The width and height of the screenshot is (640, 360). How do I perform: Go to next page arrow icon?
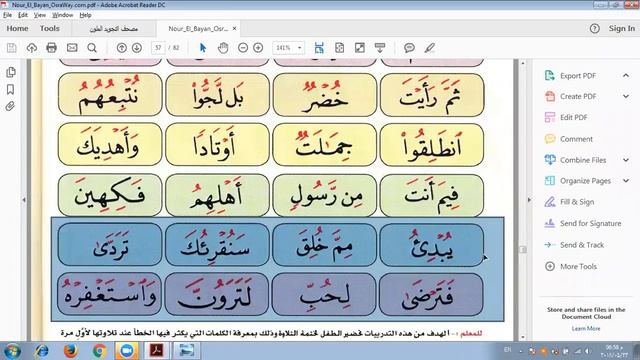point(137,48)
